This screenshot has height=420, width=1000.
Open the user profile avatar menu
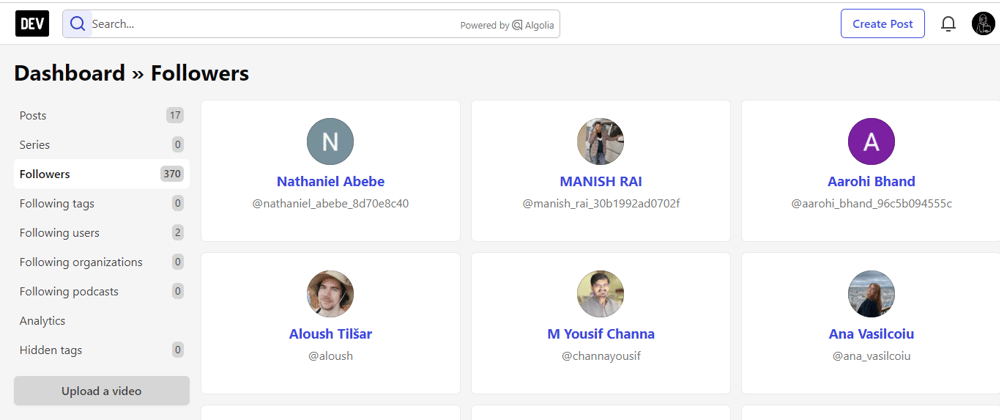pyautogui.click(x=983, y=24)
